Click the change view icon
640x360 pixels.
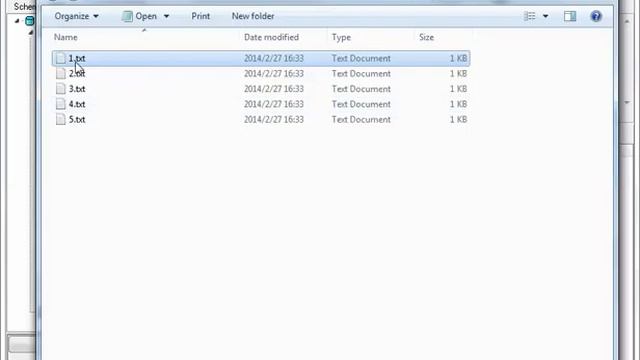tap(529, 16)
